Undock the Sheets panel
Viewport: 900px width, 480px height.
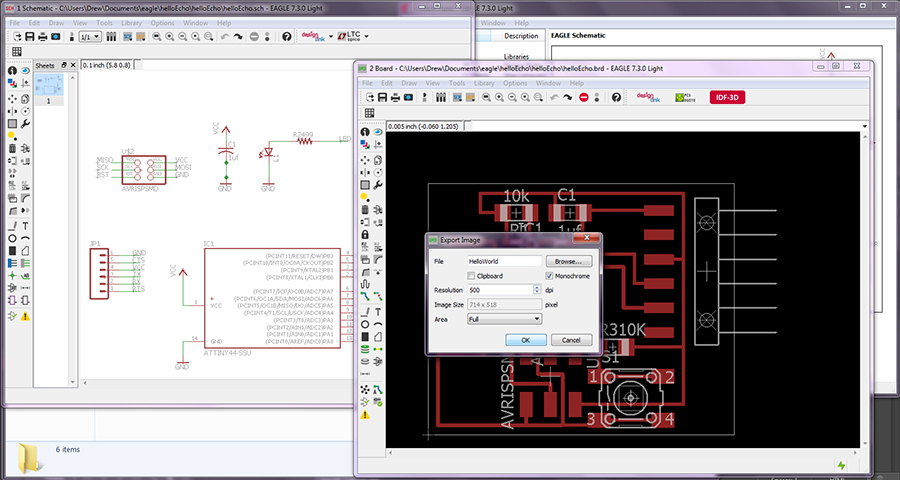[x=64, y=65]
